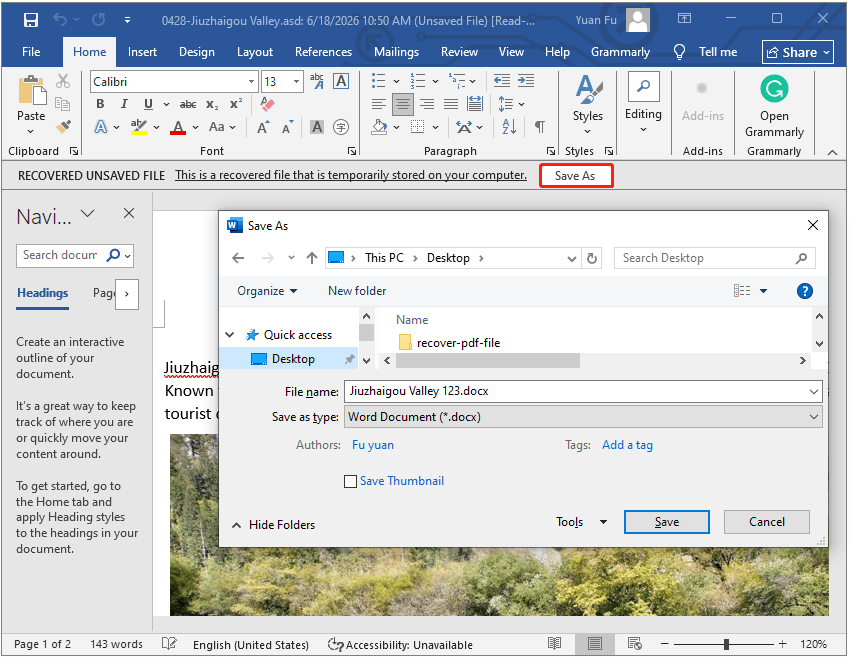The width and height of the screenshot is (850, 659).
Task: Close the Navigation pane
Action: 128,214
